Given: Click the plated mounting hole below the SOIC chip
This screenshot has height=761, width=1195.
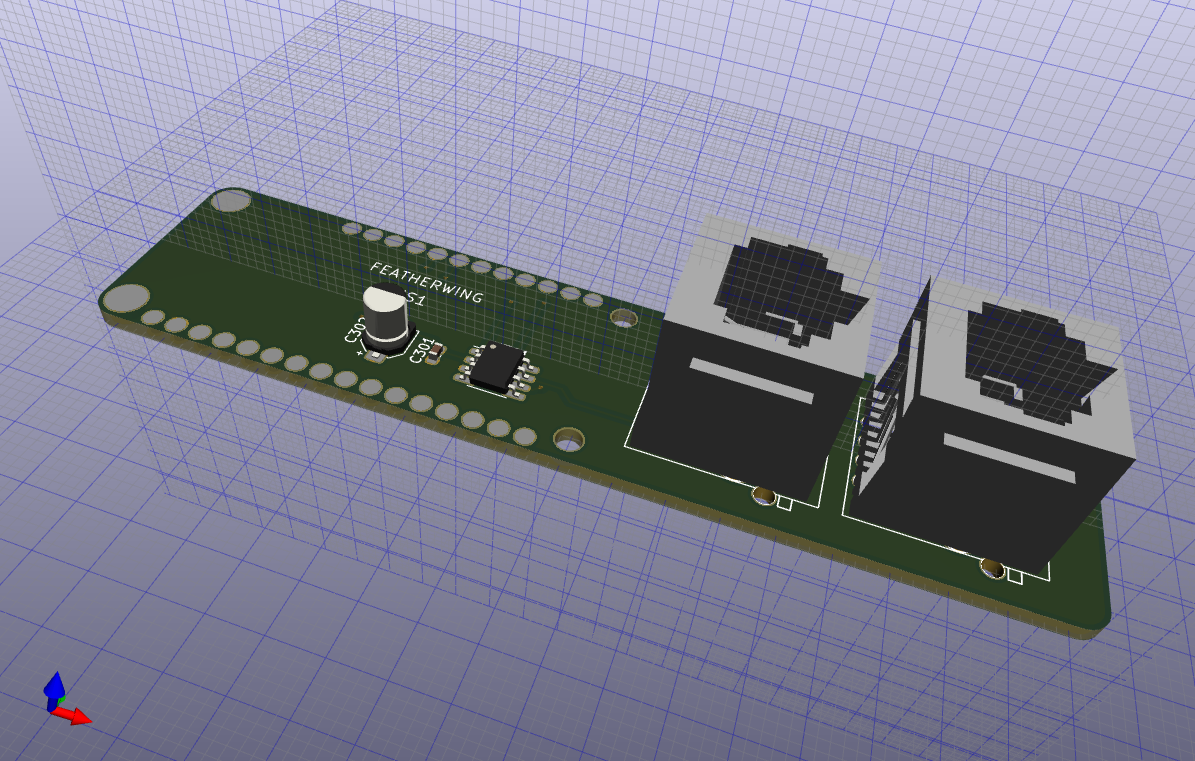Looking at the screenshot, I should point(569,439).
